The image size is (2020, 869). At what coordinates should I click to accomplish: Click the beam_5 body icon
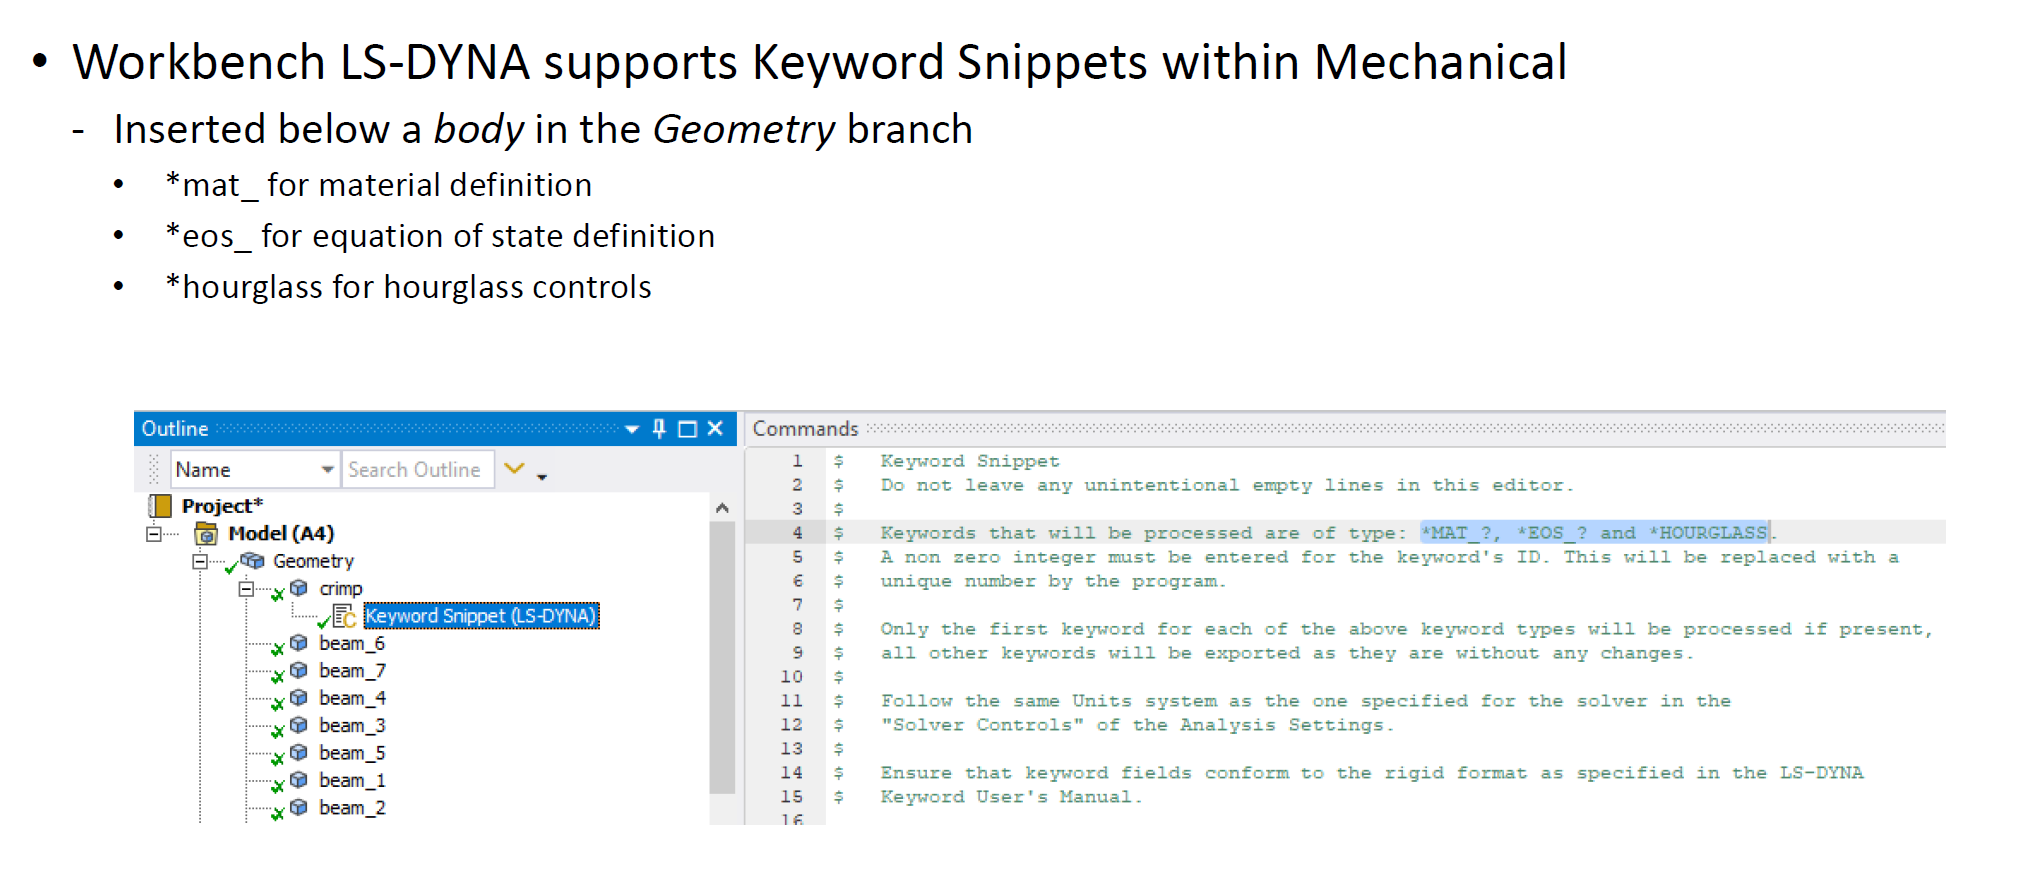299,753
